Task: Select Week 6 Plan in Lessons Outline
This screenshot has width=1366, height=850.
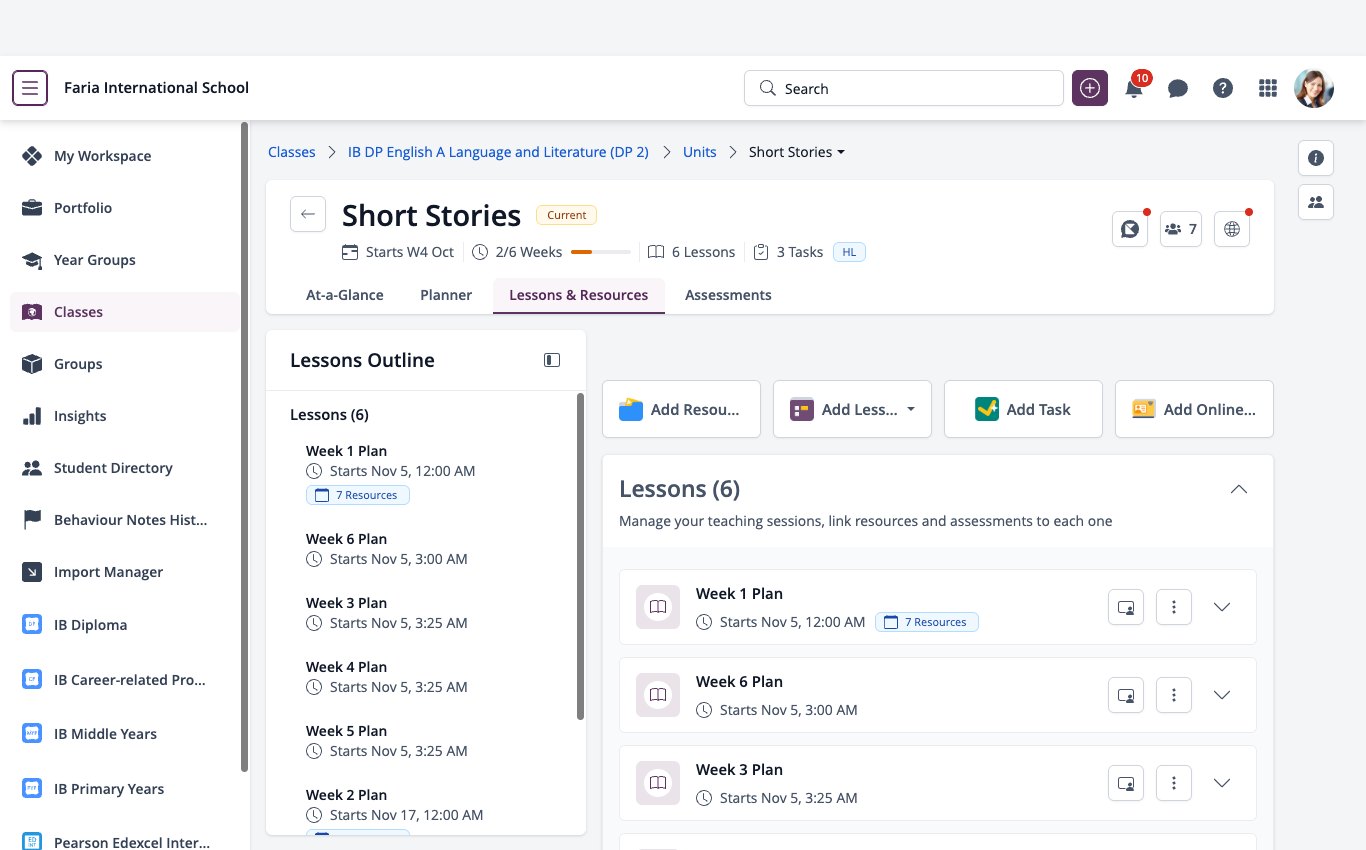Action: [346, 539]
